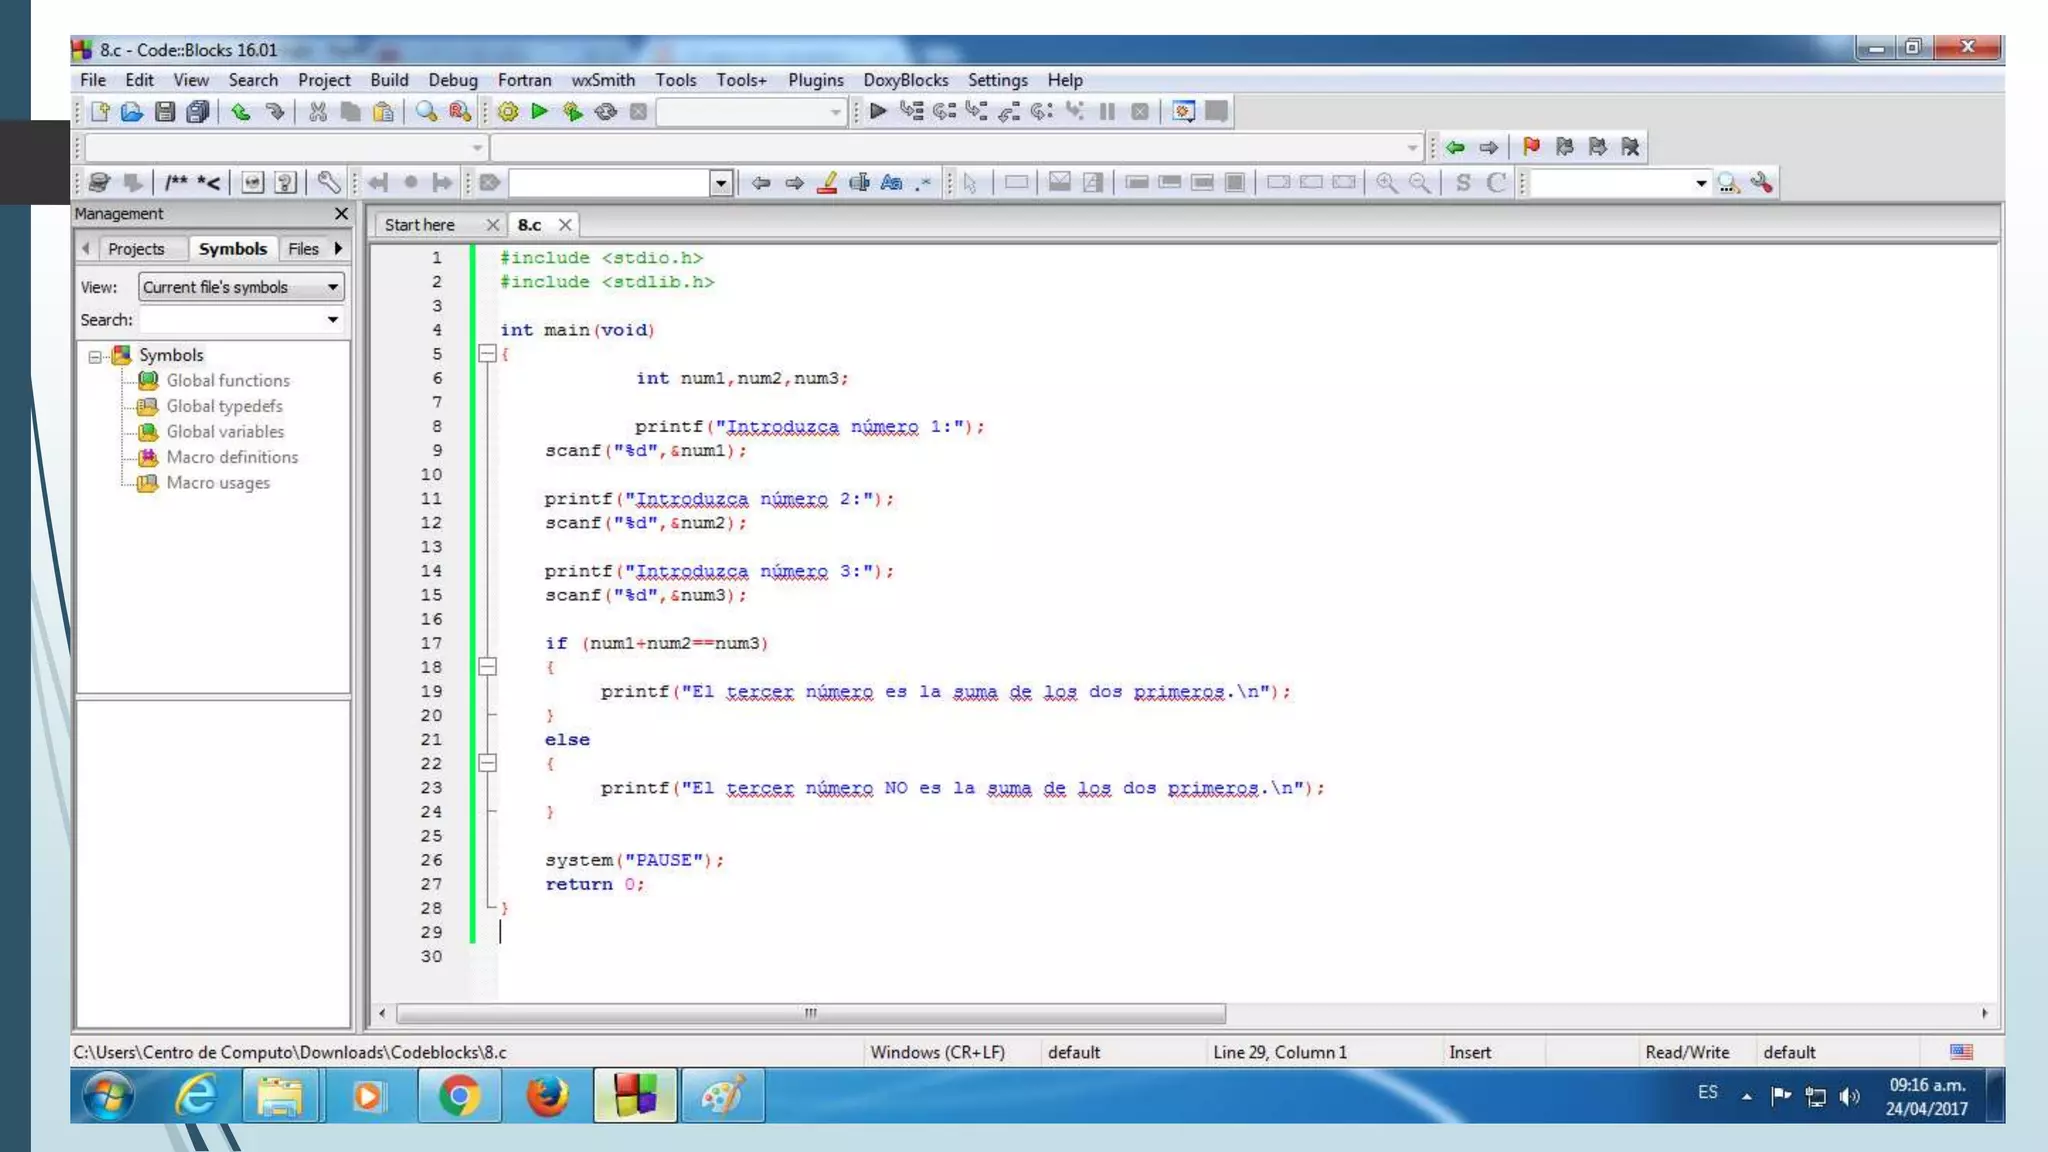Collapse the main function fold at line 5
Viewport: 2048px width, 1152px height.
(x=487, y=354)
